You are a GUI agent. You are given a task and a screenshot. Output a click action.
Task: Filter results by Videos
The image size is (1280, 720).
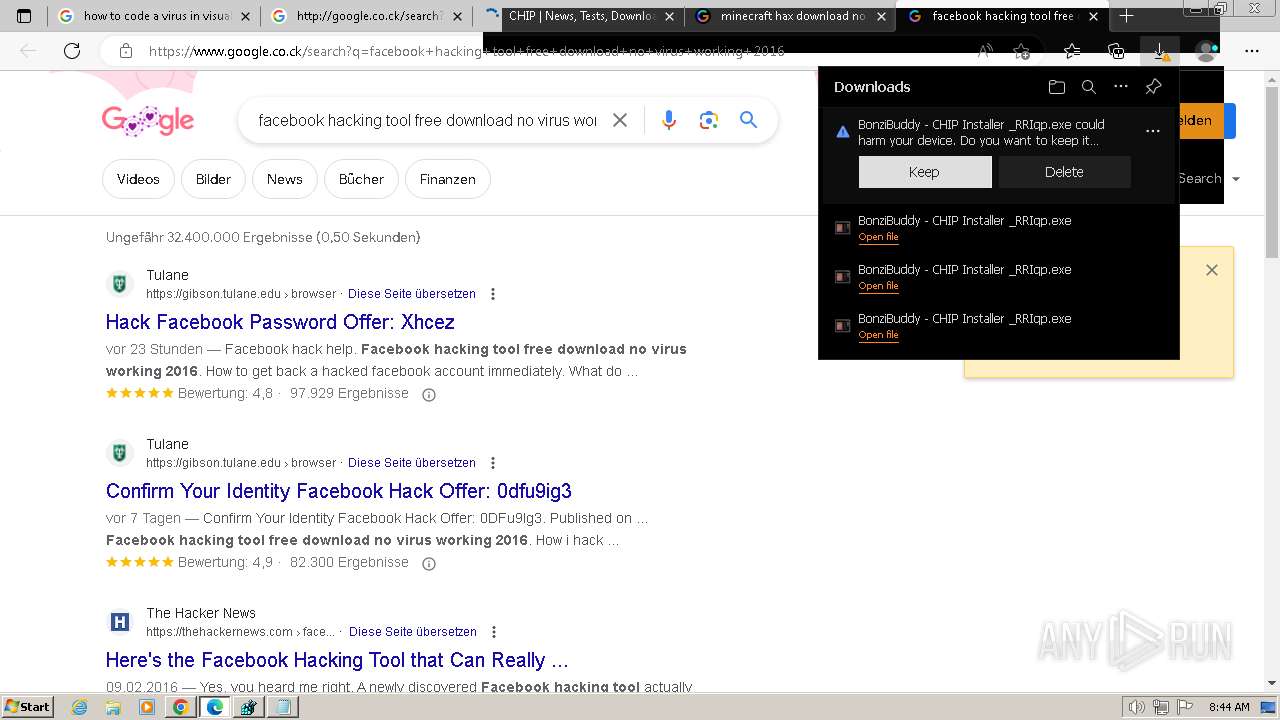click(138, 179)
